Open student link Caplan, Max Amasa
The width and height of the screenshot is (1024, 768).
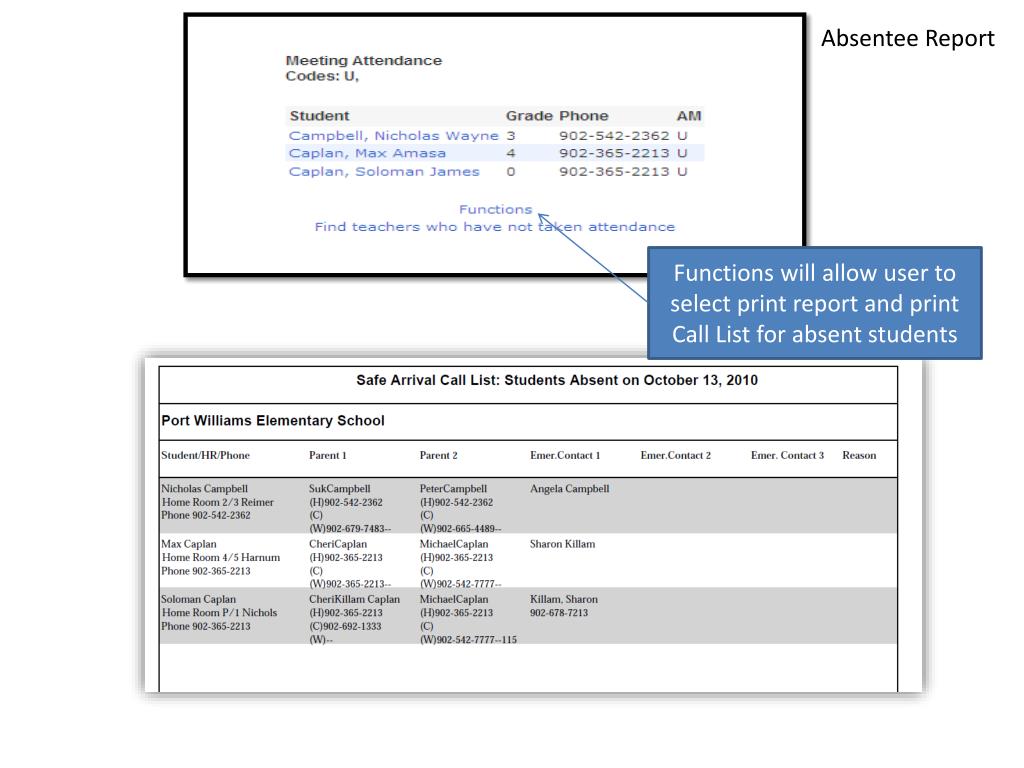367,153
